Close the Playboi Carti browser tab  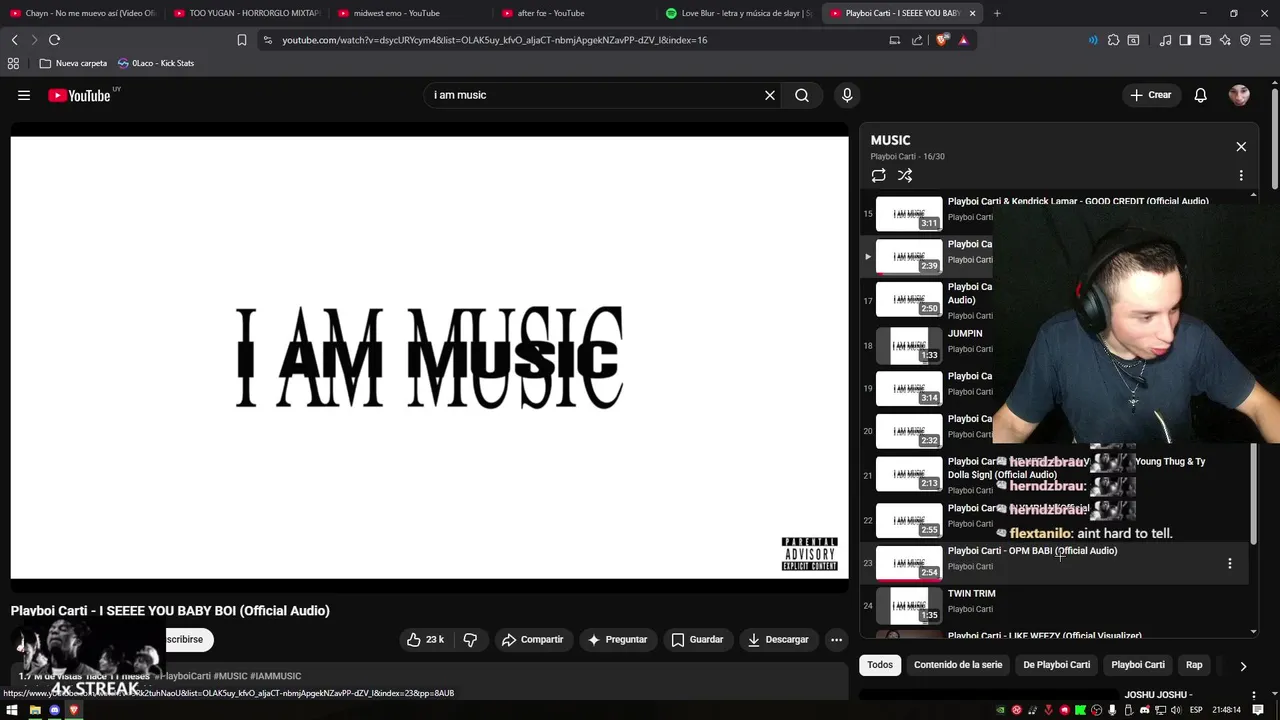click(972, 13)
